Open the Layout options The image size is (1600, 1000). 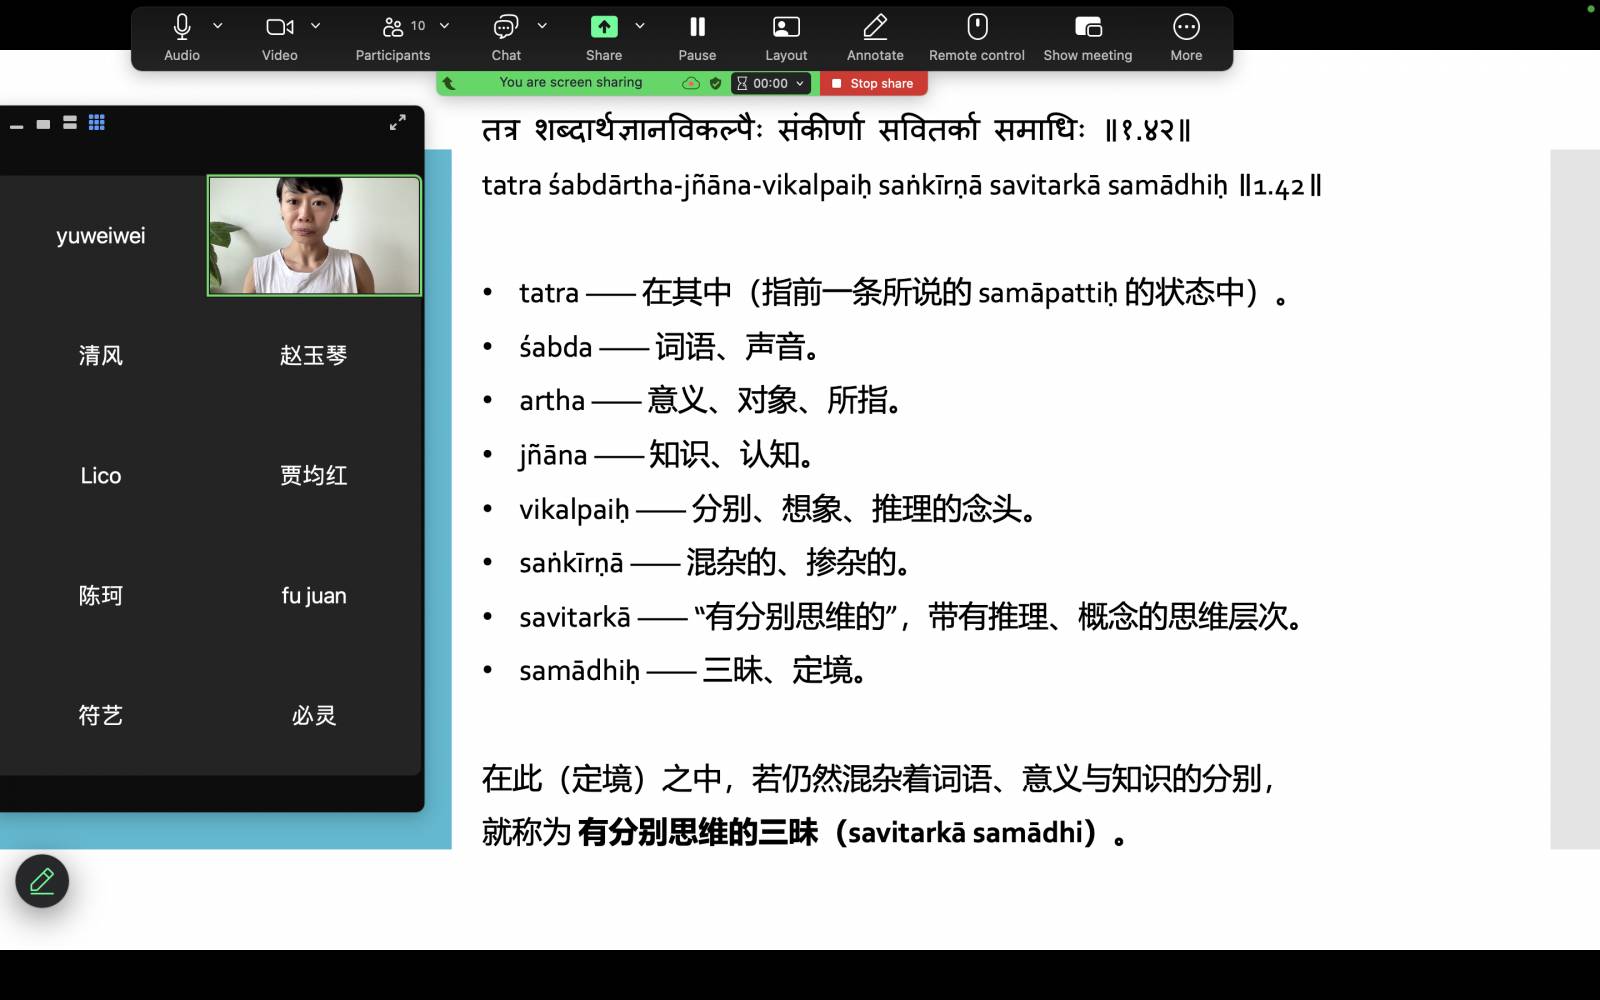(x=786, y=28)
